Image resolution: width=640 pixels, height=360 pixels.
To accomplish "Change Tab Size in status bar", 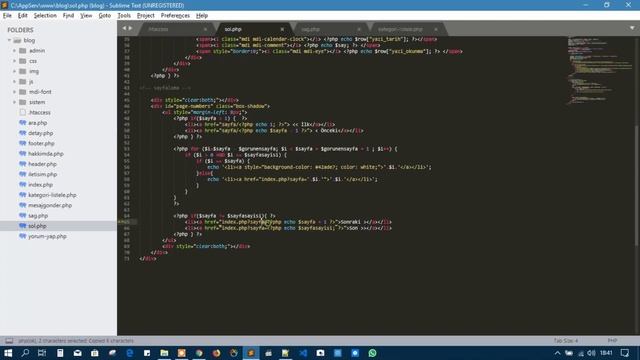I will [566, 340].
